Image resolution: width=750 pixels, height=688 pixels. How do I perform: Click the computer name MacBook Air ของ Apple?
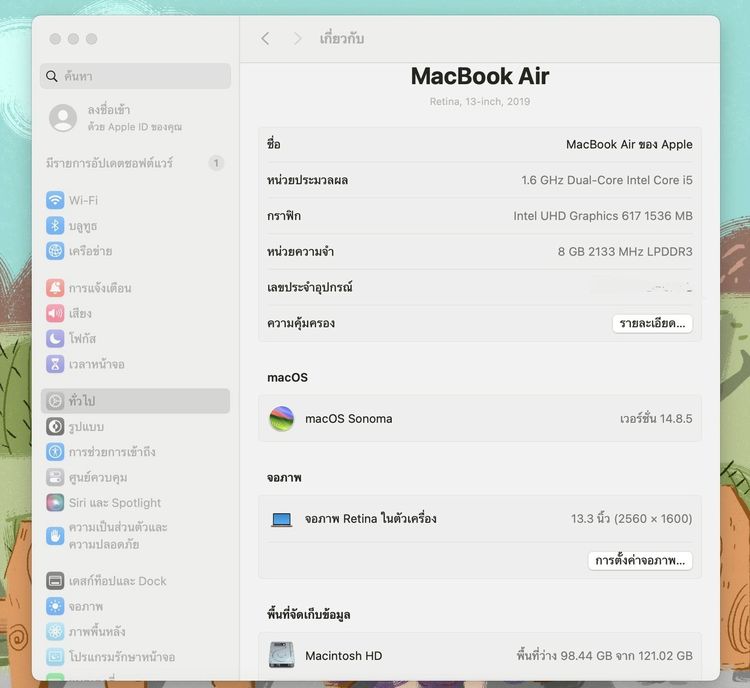(629, 144)
